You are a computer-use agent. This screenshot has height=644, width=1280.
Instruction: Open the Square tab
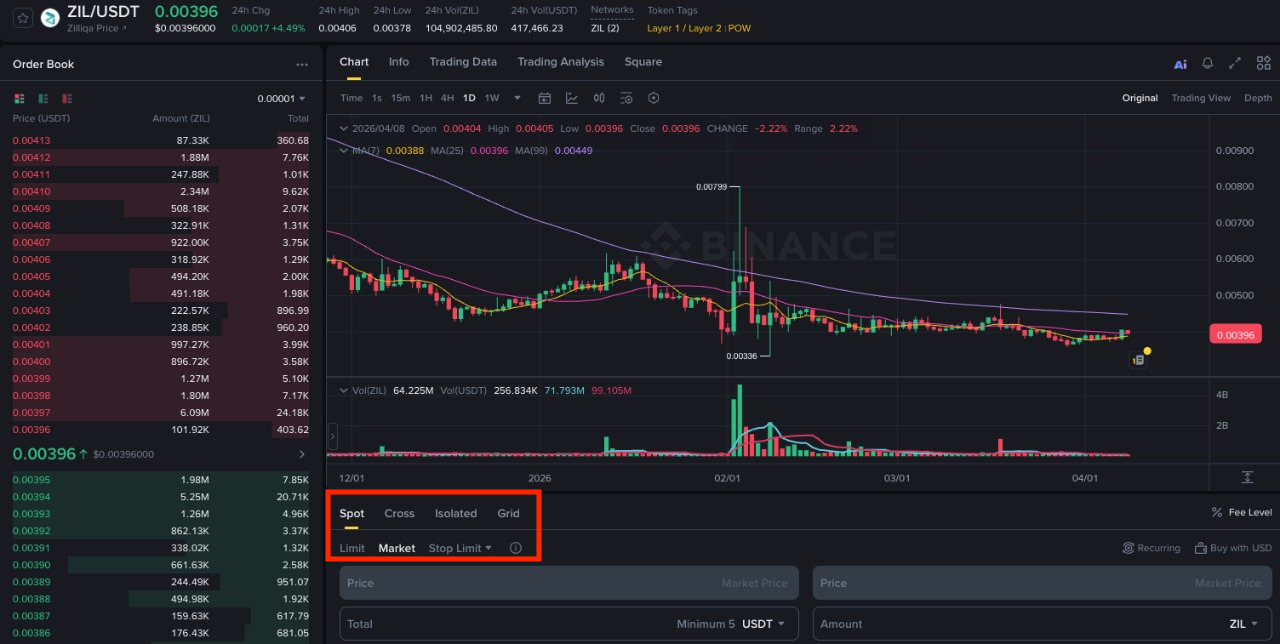(x=643, y=62)
